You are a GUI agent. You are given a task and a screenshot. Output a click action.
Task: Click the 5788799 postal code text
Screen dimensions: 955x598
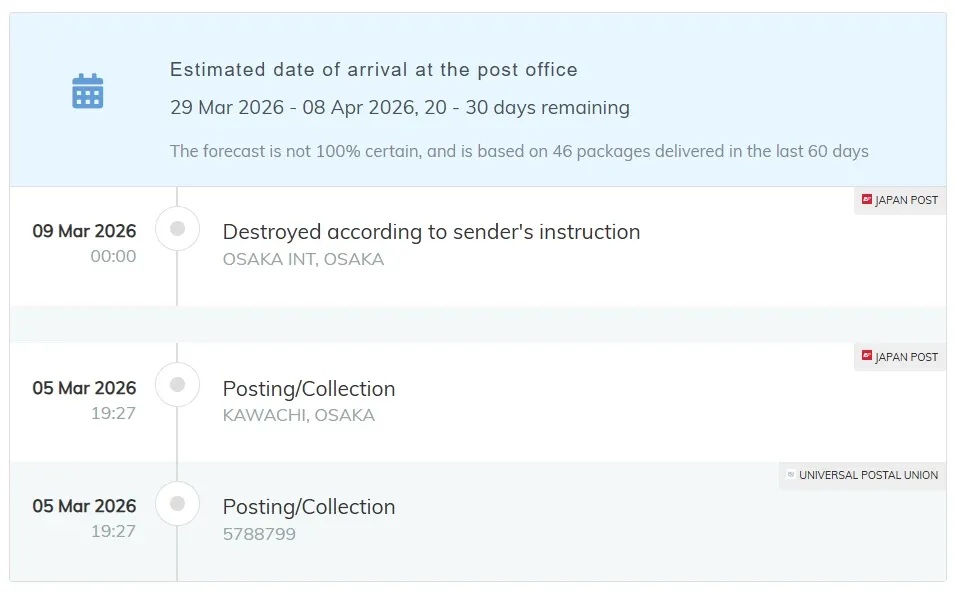click(x=259, y=534)
